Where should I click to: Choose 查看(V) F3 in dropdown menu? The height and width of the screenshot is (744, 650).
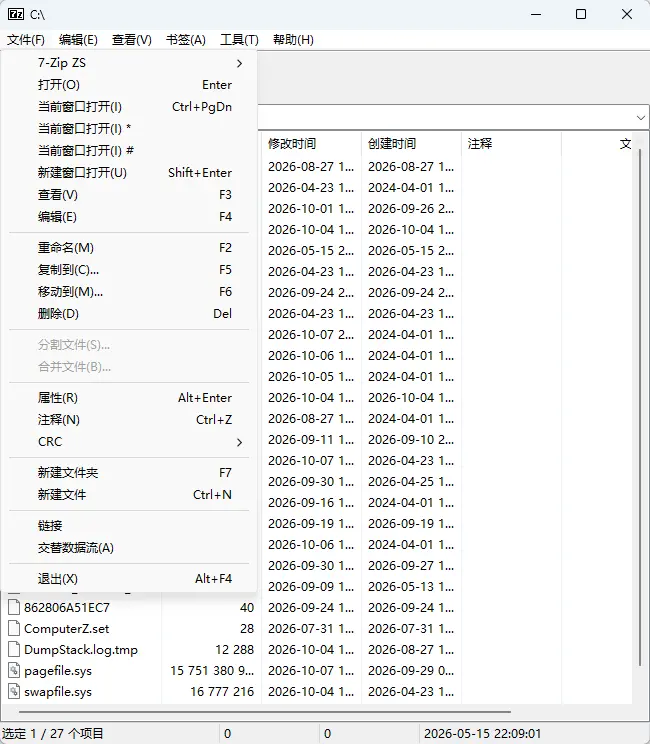pyautogui.click(x=129, y=195)
